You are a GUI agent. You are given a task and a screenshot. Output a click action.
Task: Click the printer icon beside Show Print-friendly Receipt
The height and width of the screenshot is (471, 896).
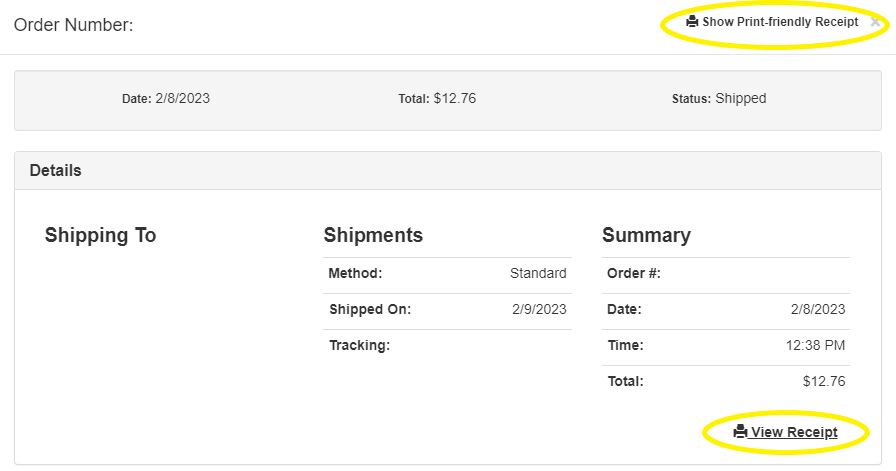coord(692,22)
